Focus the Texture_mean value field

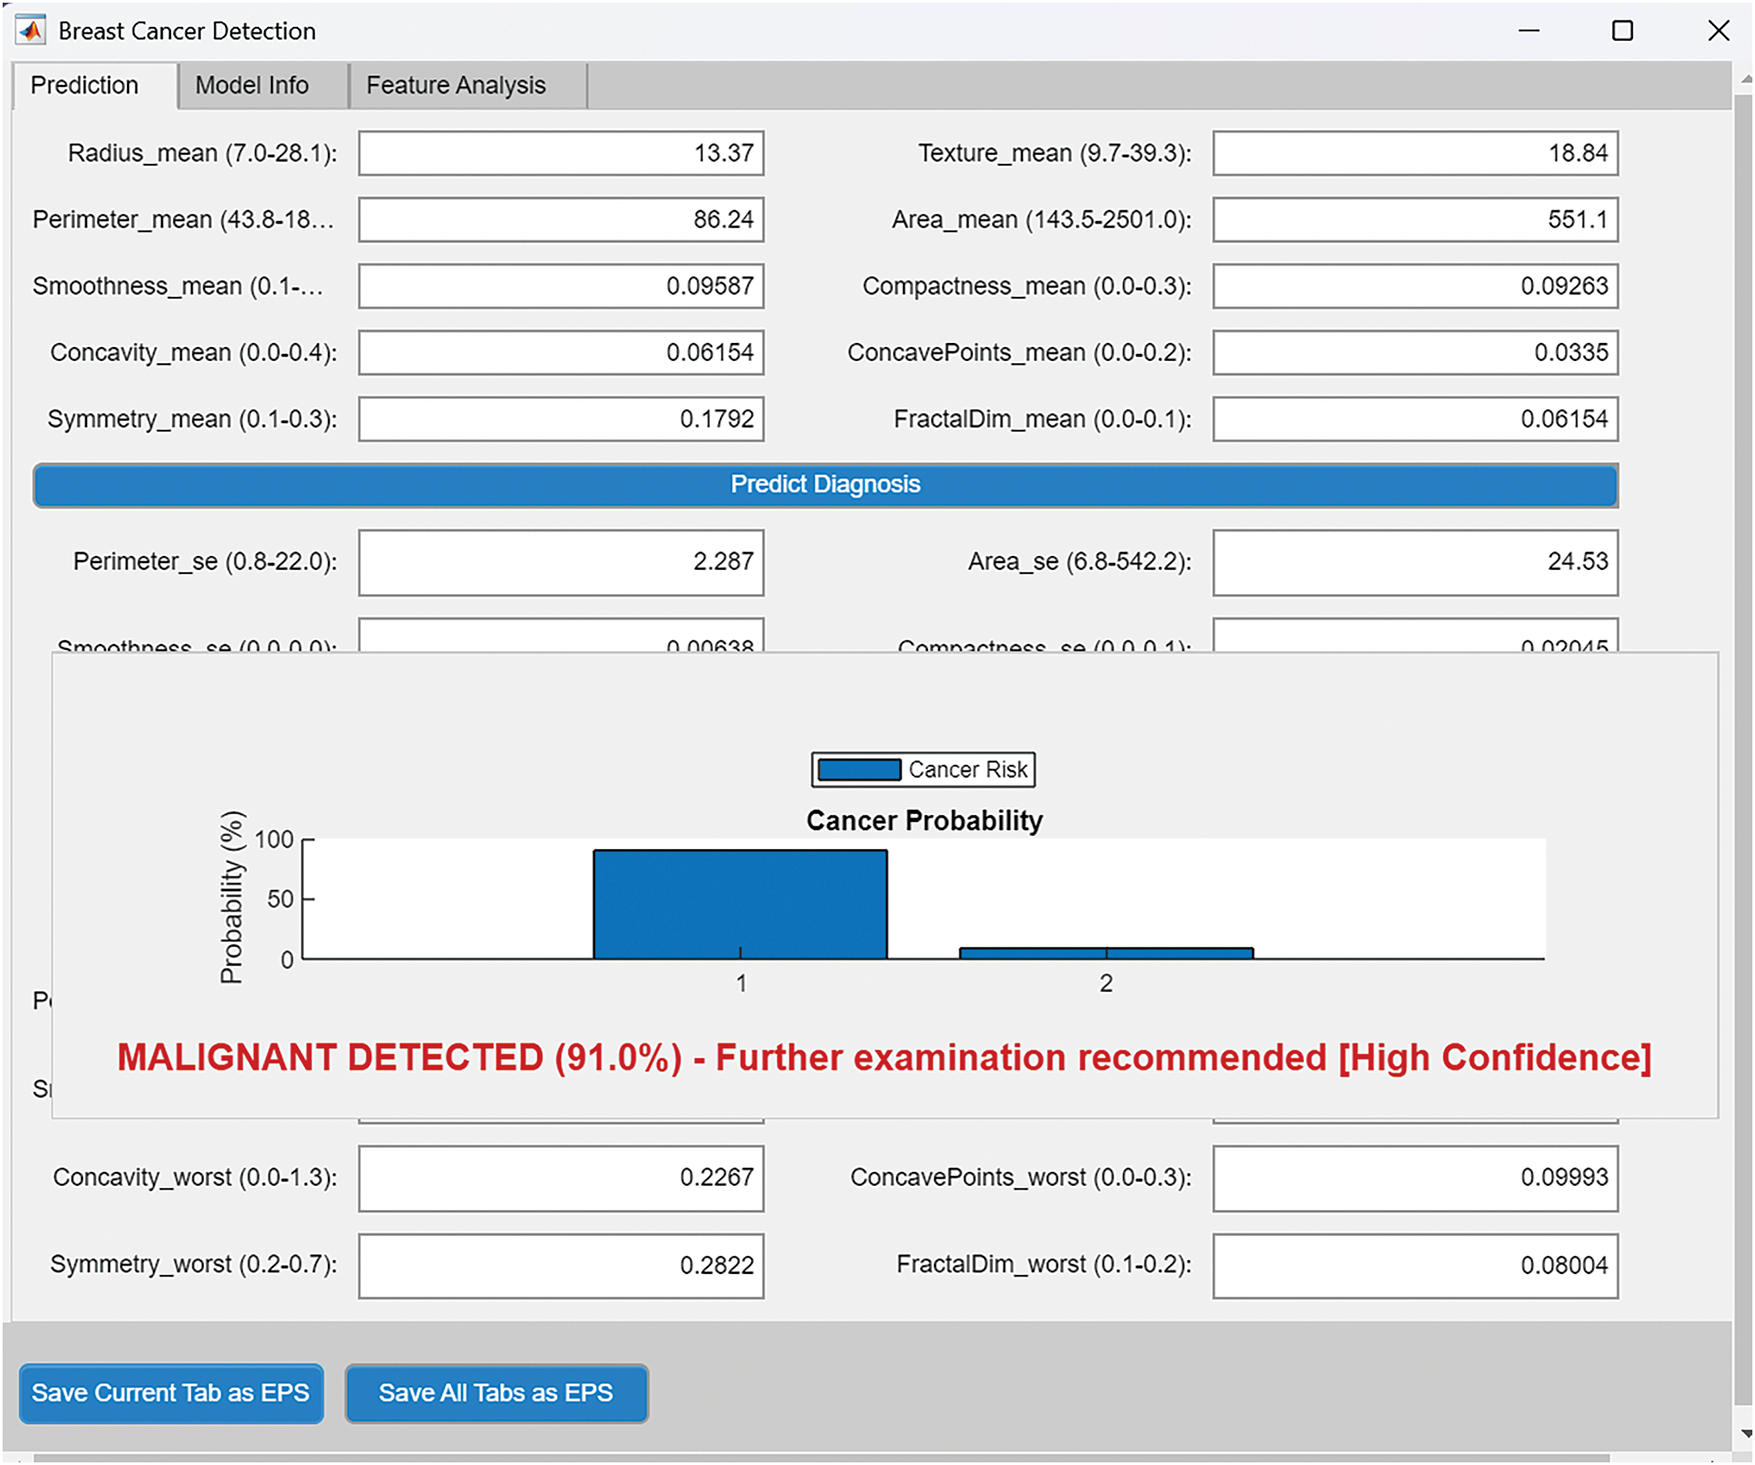click(1415, 153)
